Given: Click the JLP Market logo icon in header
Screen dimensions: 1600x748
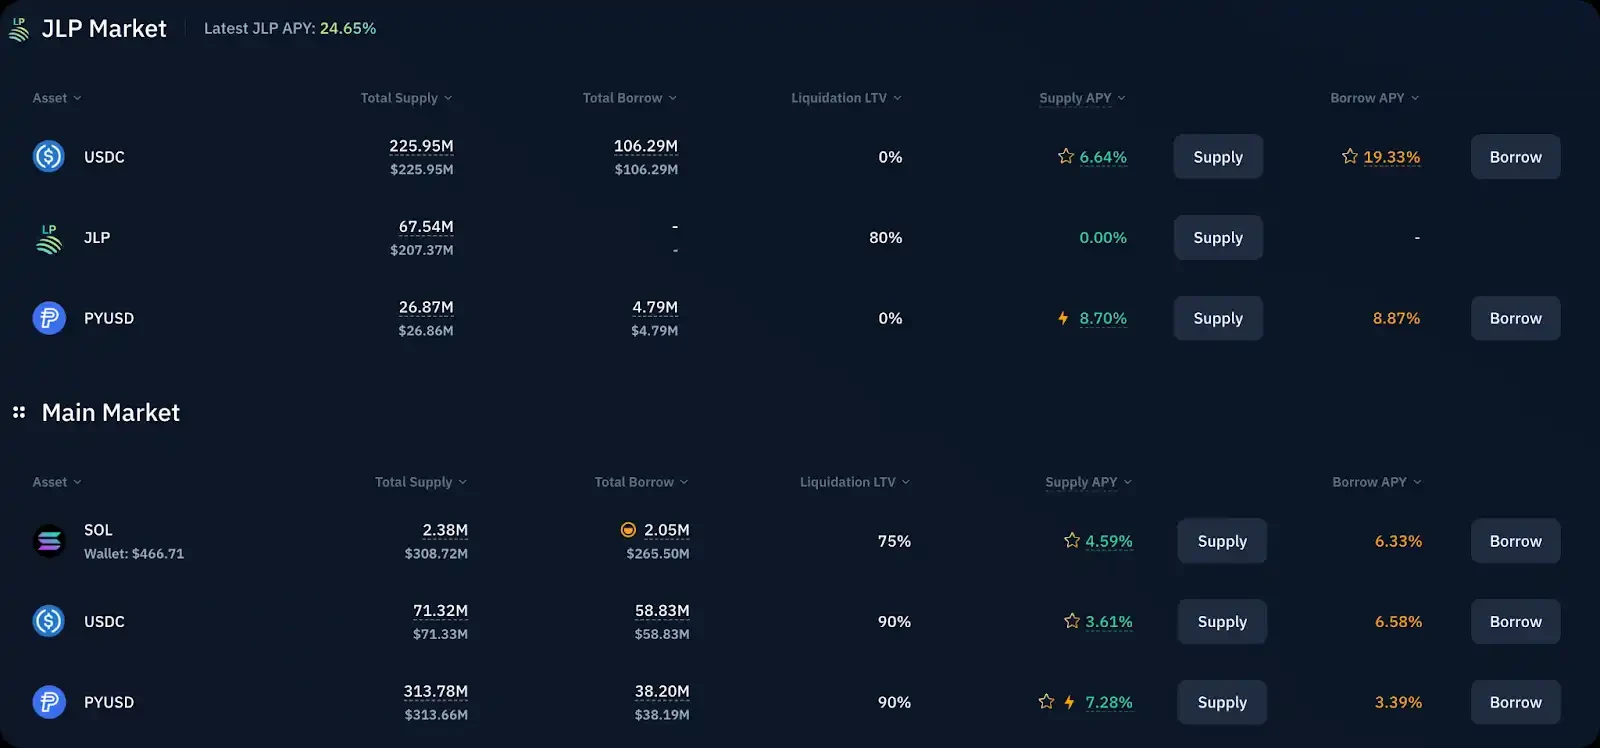Looking at the screenshot, I should coord(19,29).
